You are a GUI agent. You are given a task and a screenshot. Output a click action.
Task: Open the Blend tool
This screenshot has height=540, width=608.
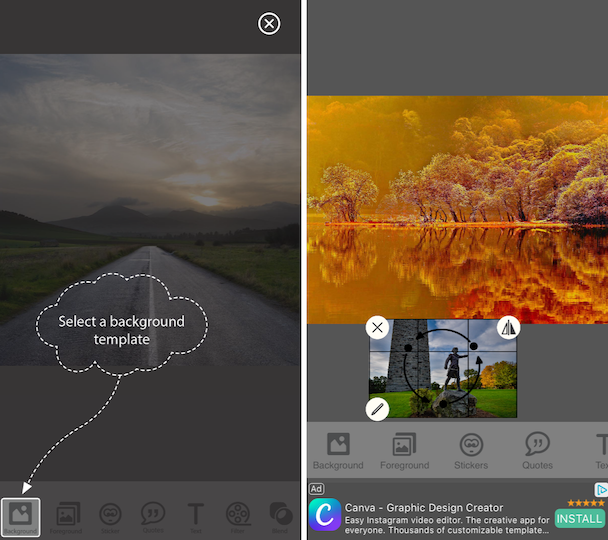pos(281,518)
